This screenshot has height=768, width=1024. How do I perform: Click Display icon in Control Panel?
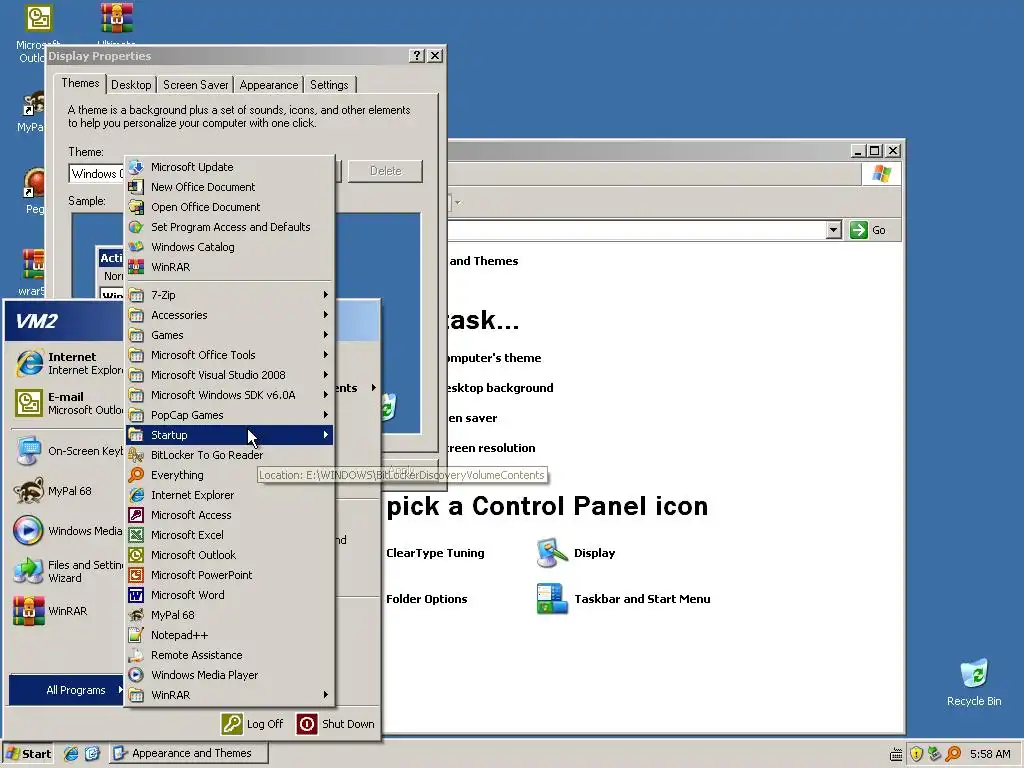552,553
